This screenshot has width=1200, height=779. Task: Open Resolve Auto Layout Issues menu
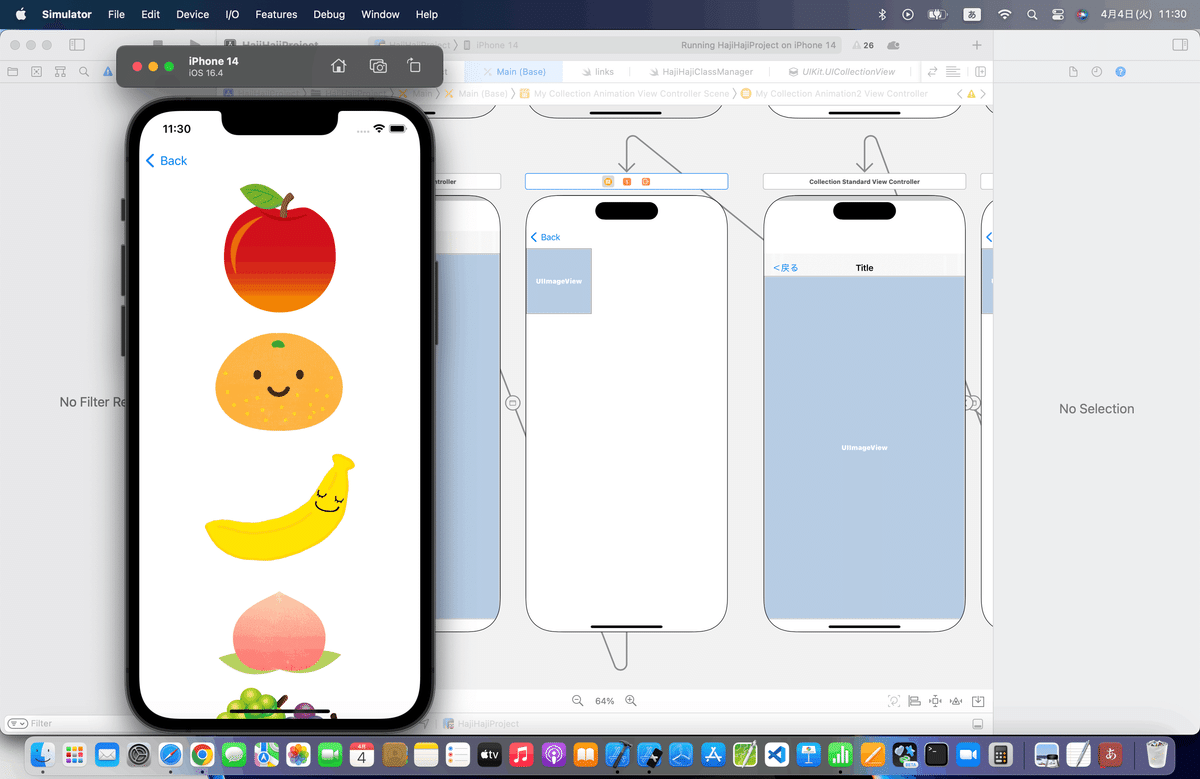(956, 701)
